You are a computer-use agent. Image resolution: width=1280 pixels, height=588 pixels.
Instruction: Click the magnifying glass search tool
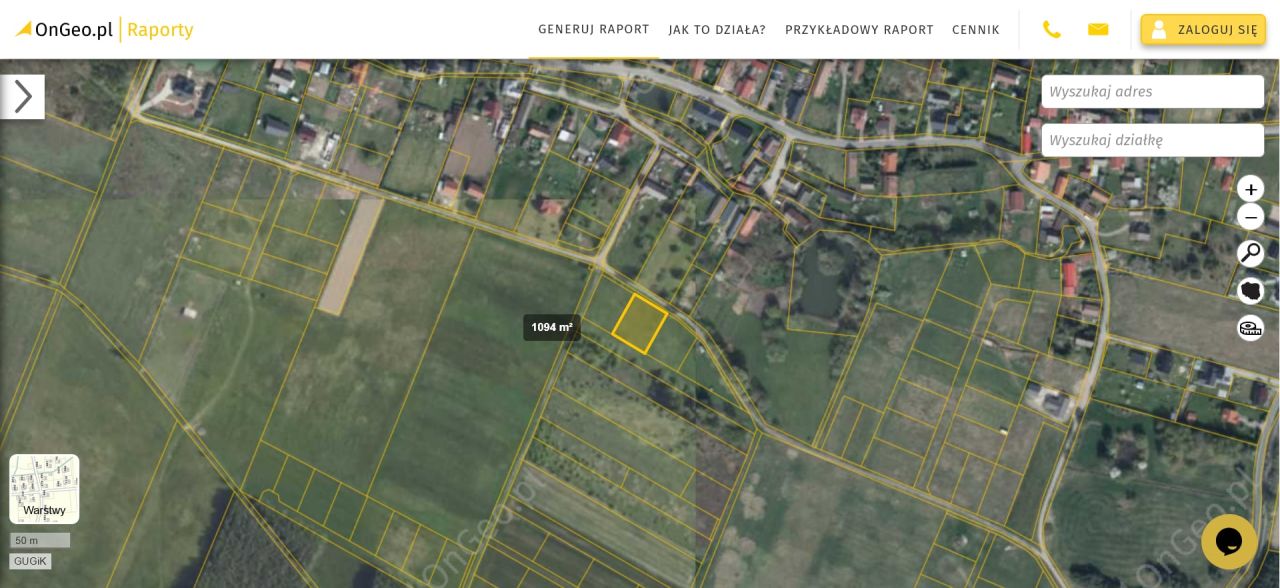1250,253
